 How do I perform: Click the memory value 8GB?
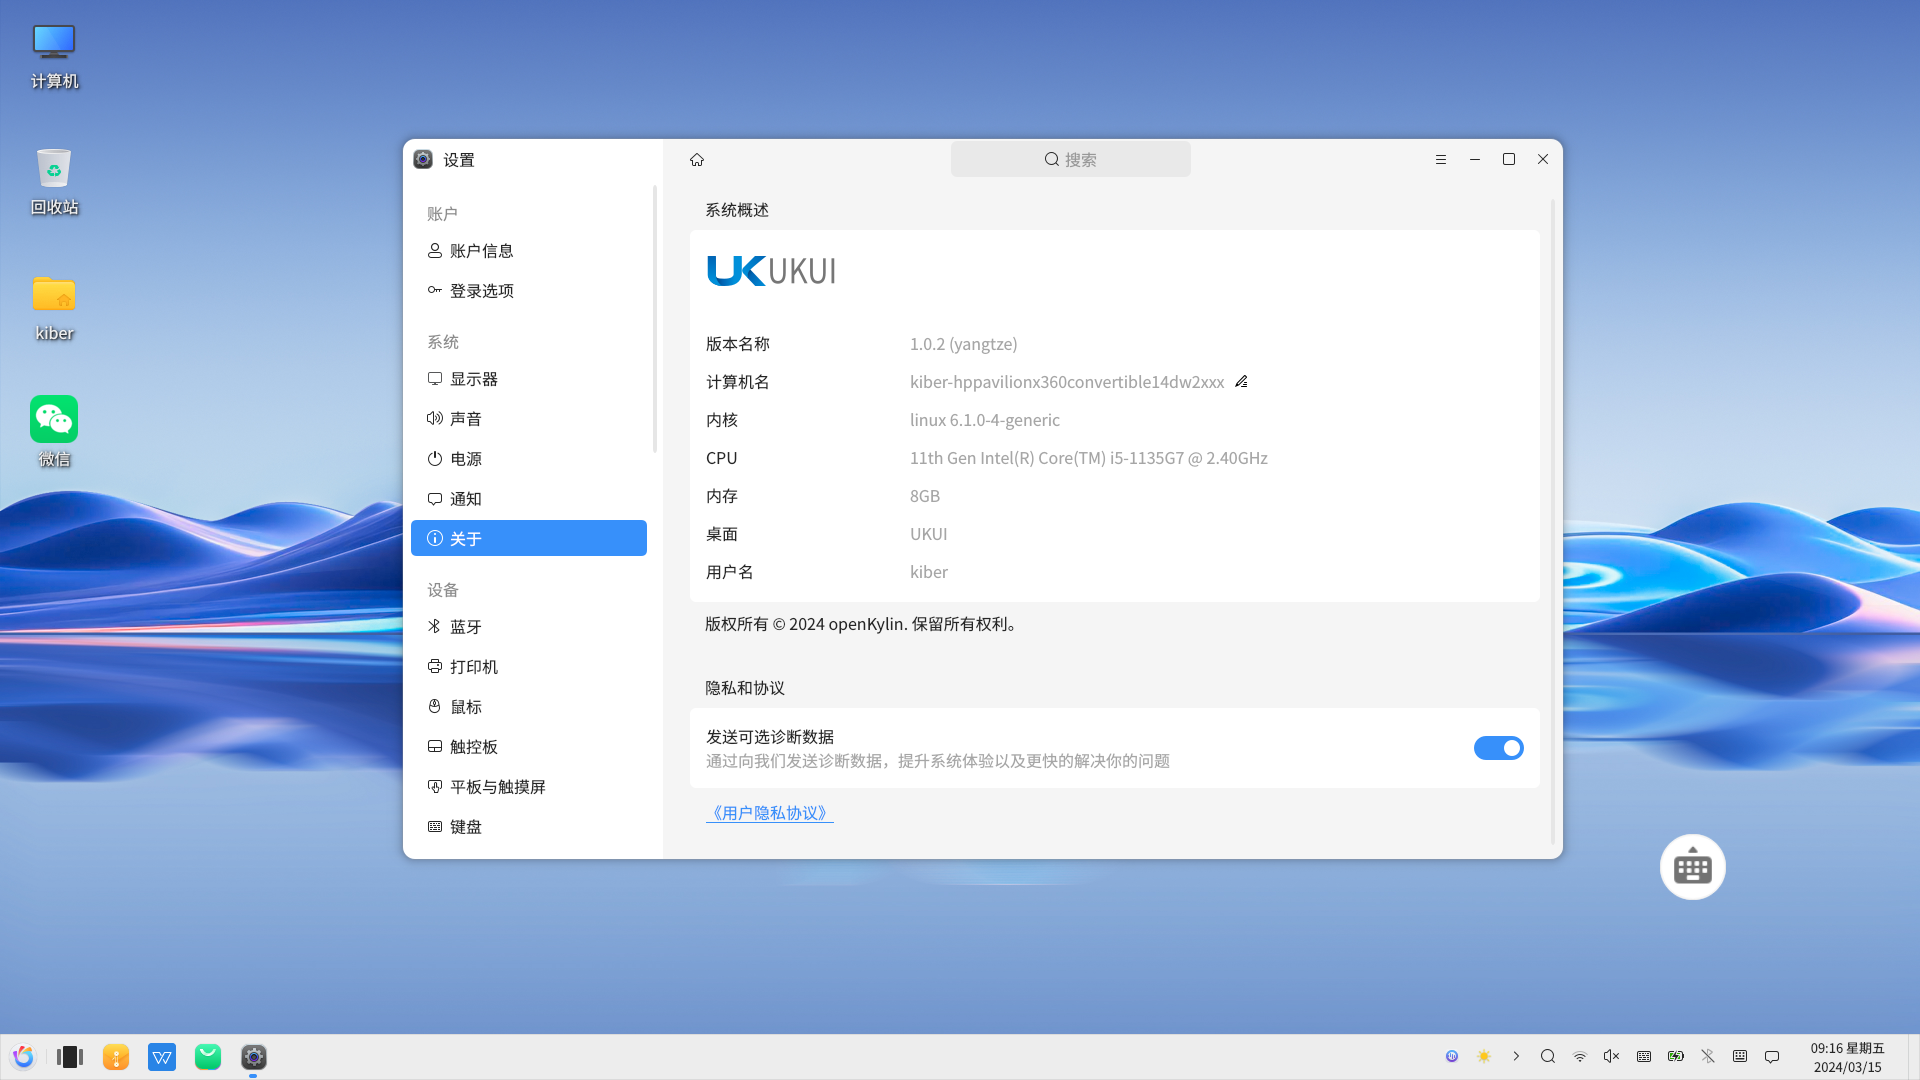point(925,496)
